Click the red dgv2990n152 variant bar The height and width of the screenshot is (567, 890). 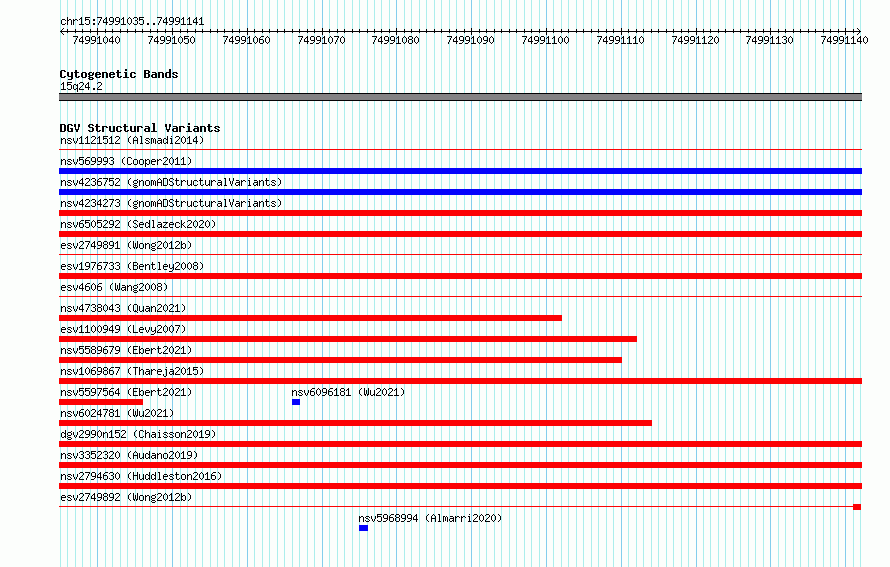click(460, 444)
